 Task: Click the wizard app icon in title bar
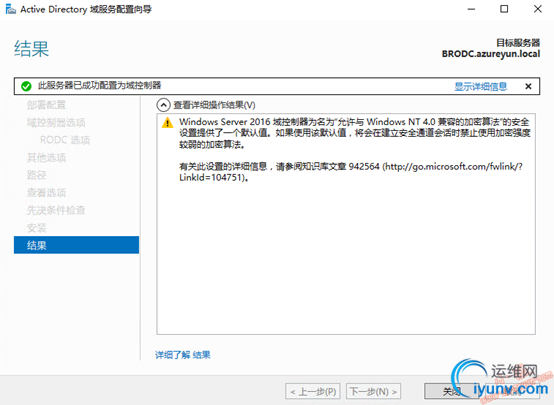click(x=11, y=9)
